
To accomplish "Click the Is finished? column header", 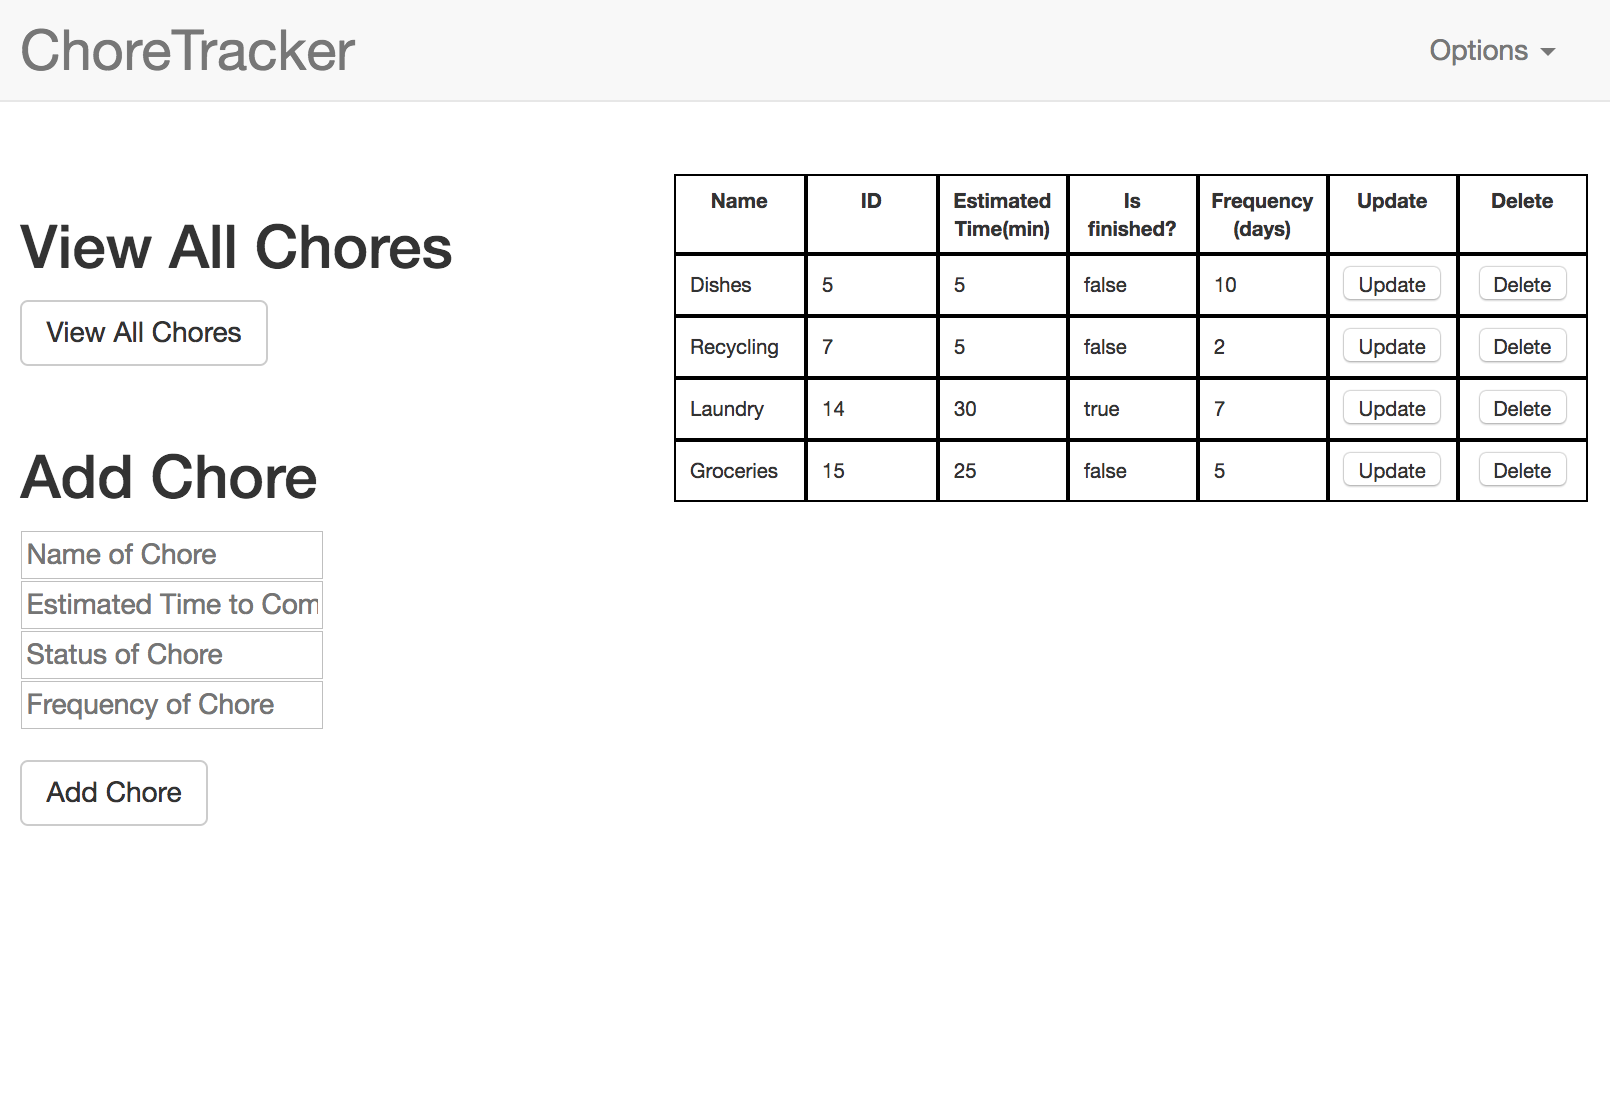I will point(1132,214).
